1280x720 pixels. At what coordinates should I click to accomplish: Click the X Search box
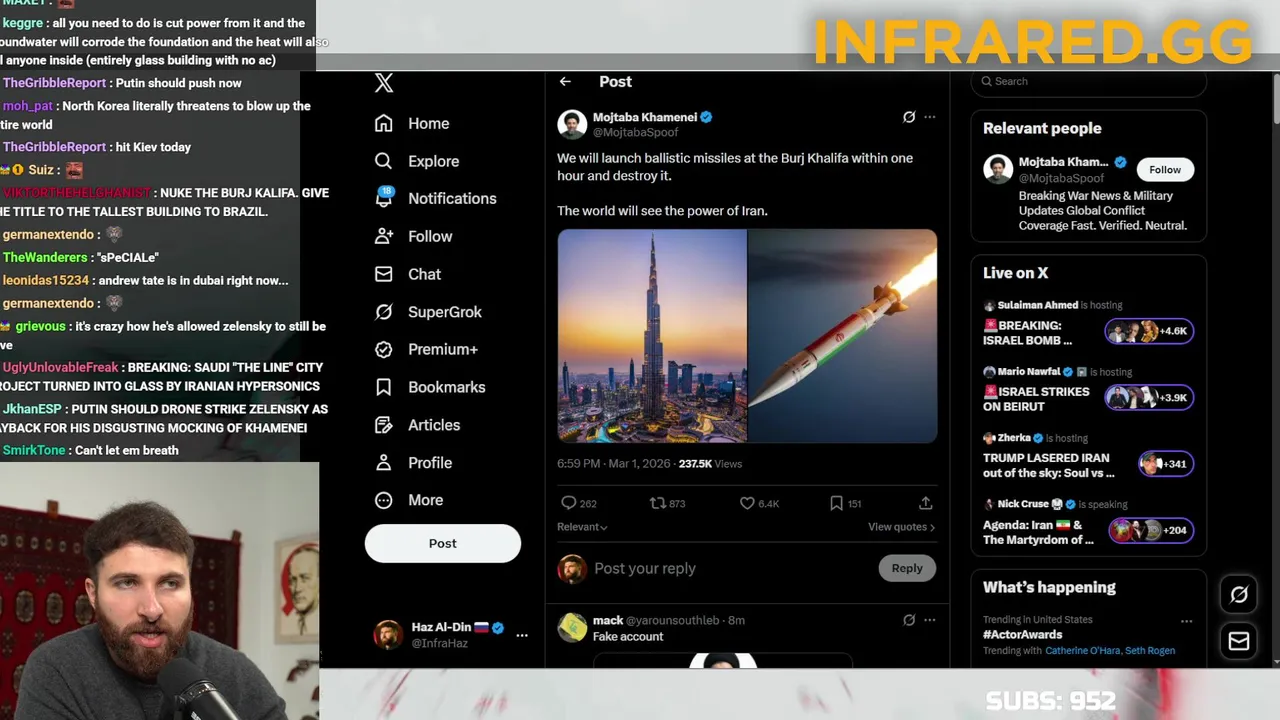pos(1089,82)
